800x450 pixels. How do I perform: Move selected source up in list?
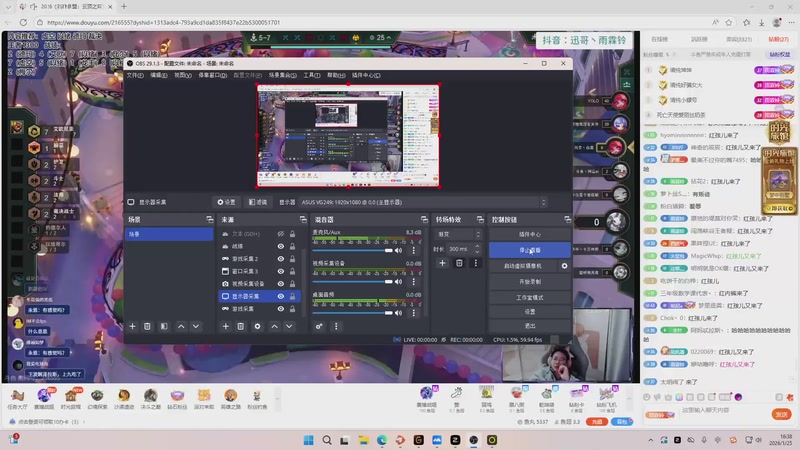pyautogui.click(x=274, y=327)
